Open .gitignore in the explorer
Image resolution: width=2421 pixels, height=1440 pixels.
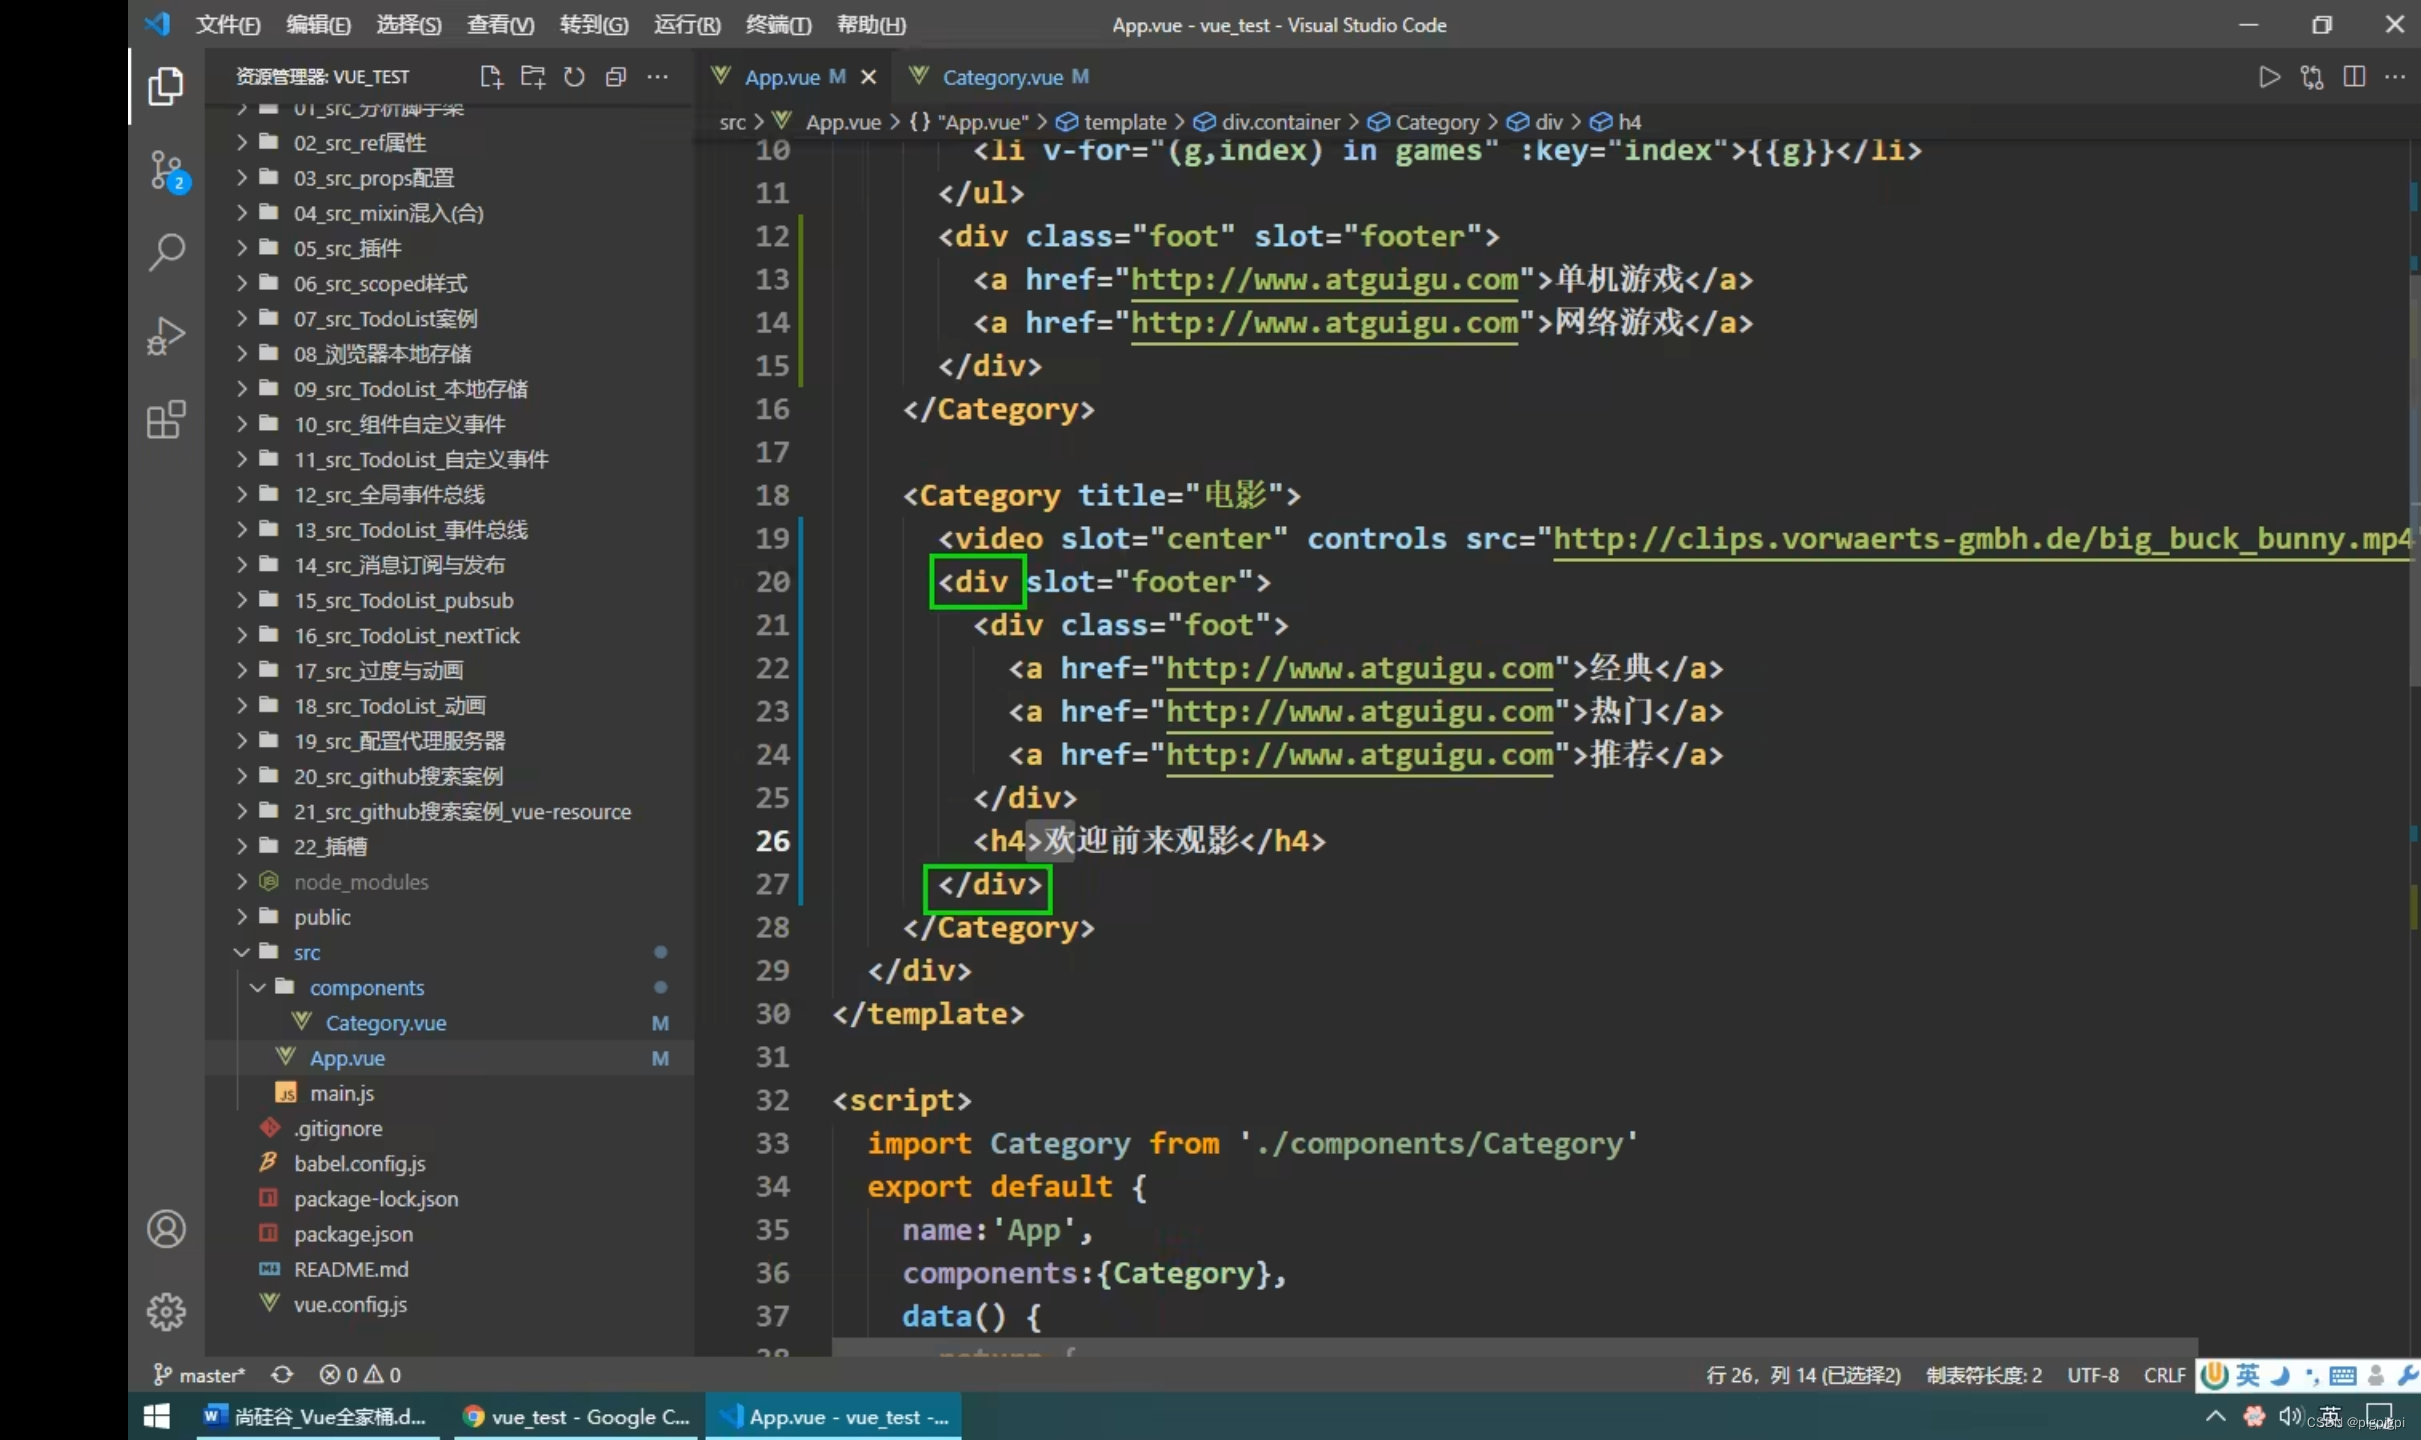(338, 1129)
